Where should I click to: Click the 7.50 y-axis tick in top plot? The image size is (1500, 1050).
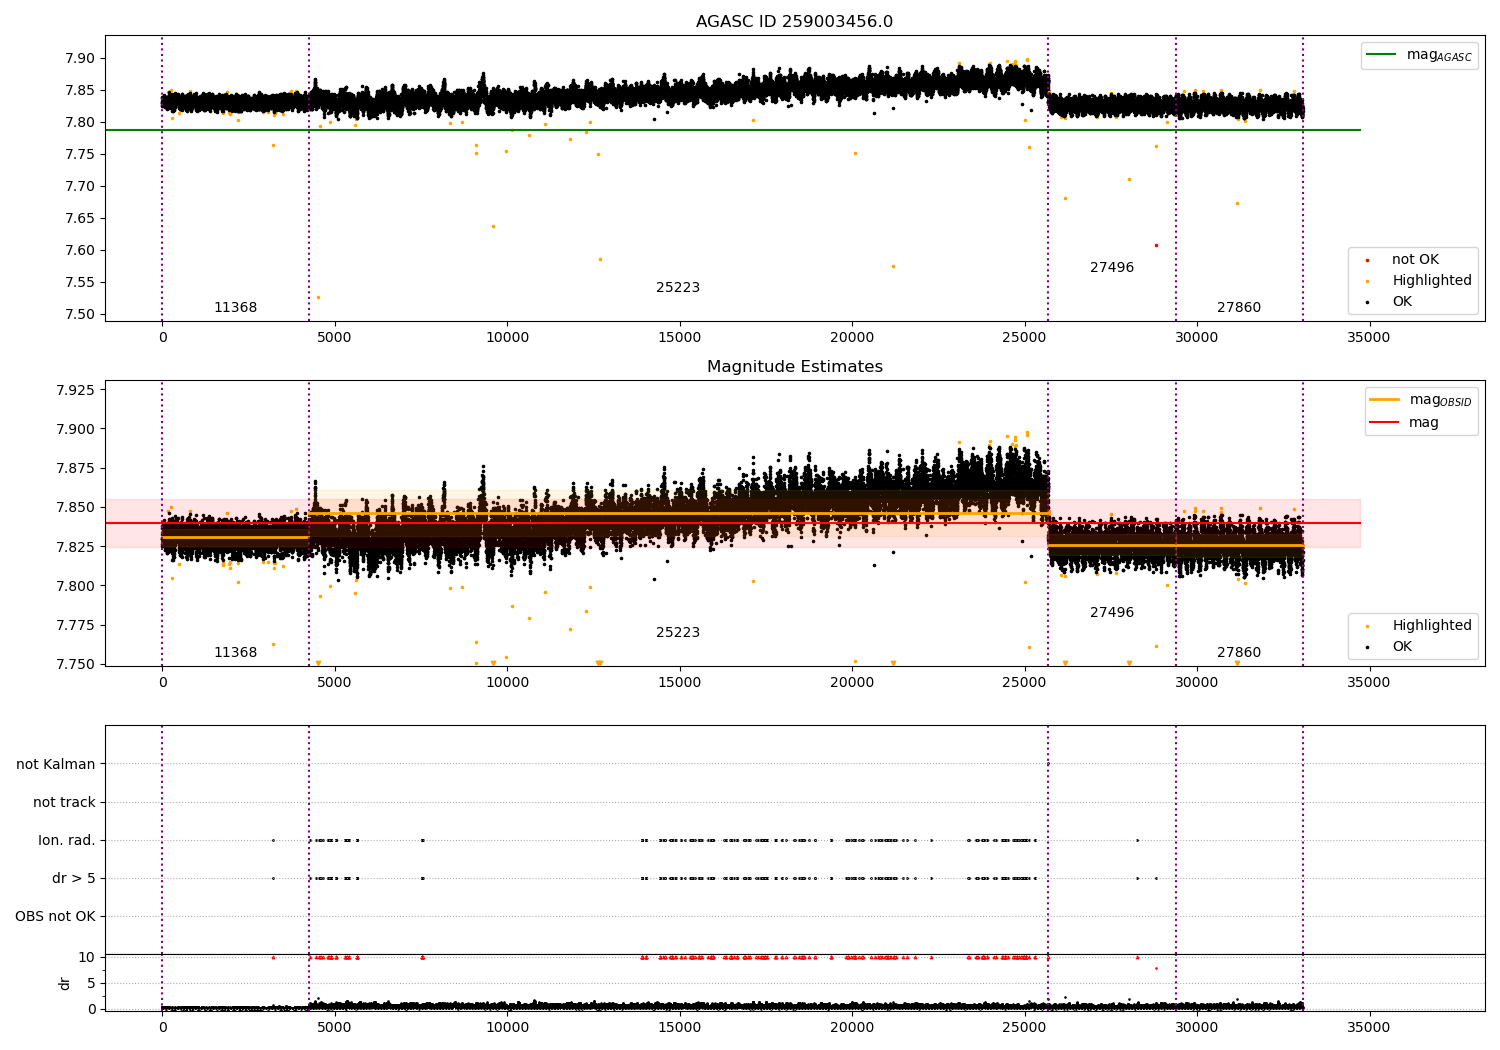coord(79,314)
